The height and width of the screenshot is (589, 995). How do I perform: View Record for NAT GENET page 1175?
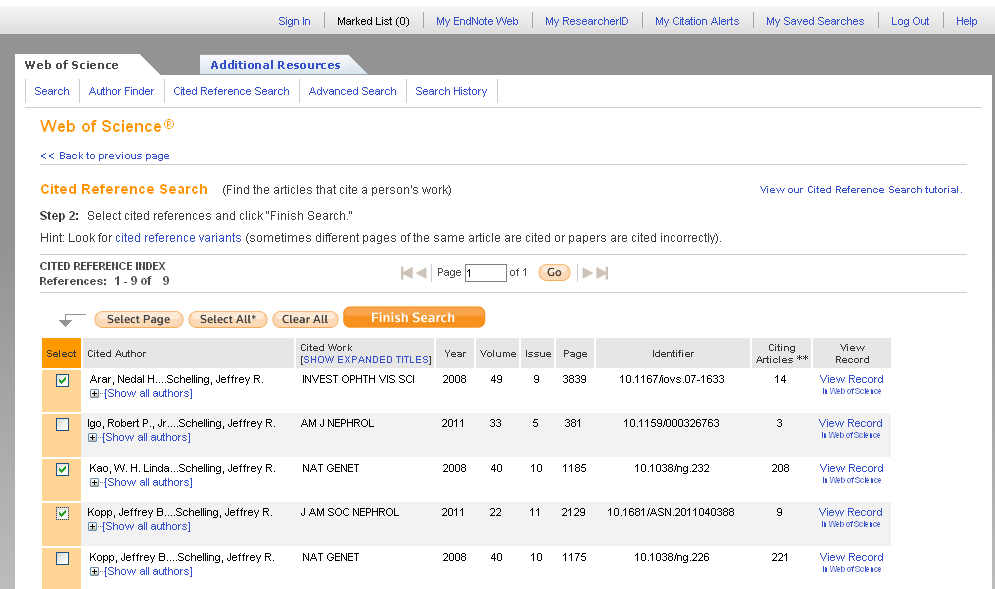[852, 557]
